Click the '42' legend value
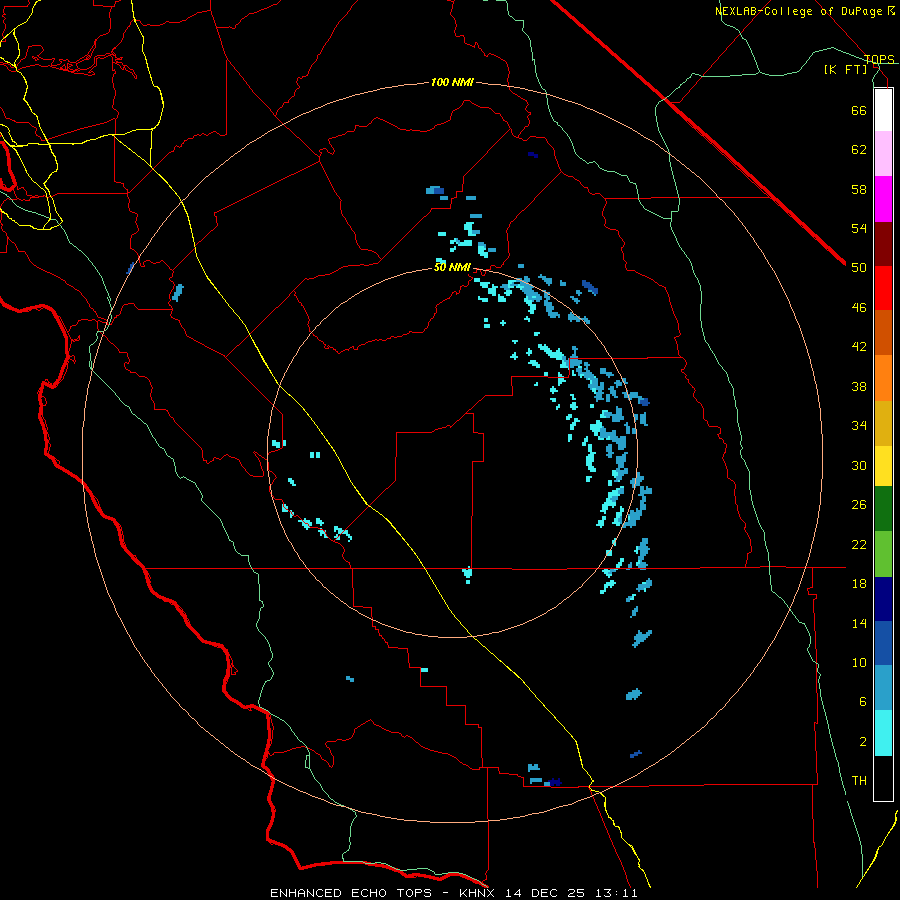 click(859, 347)
